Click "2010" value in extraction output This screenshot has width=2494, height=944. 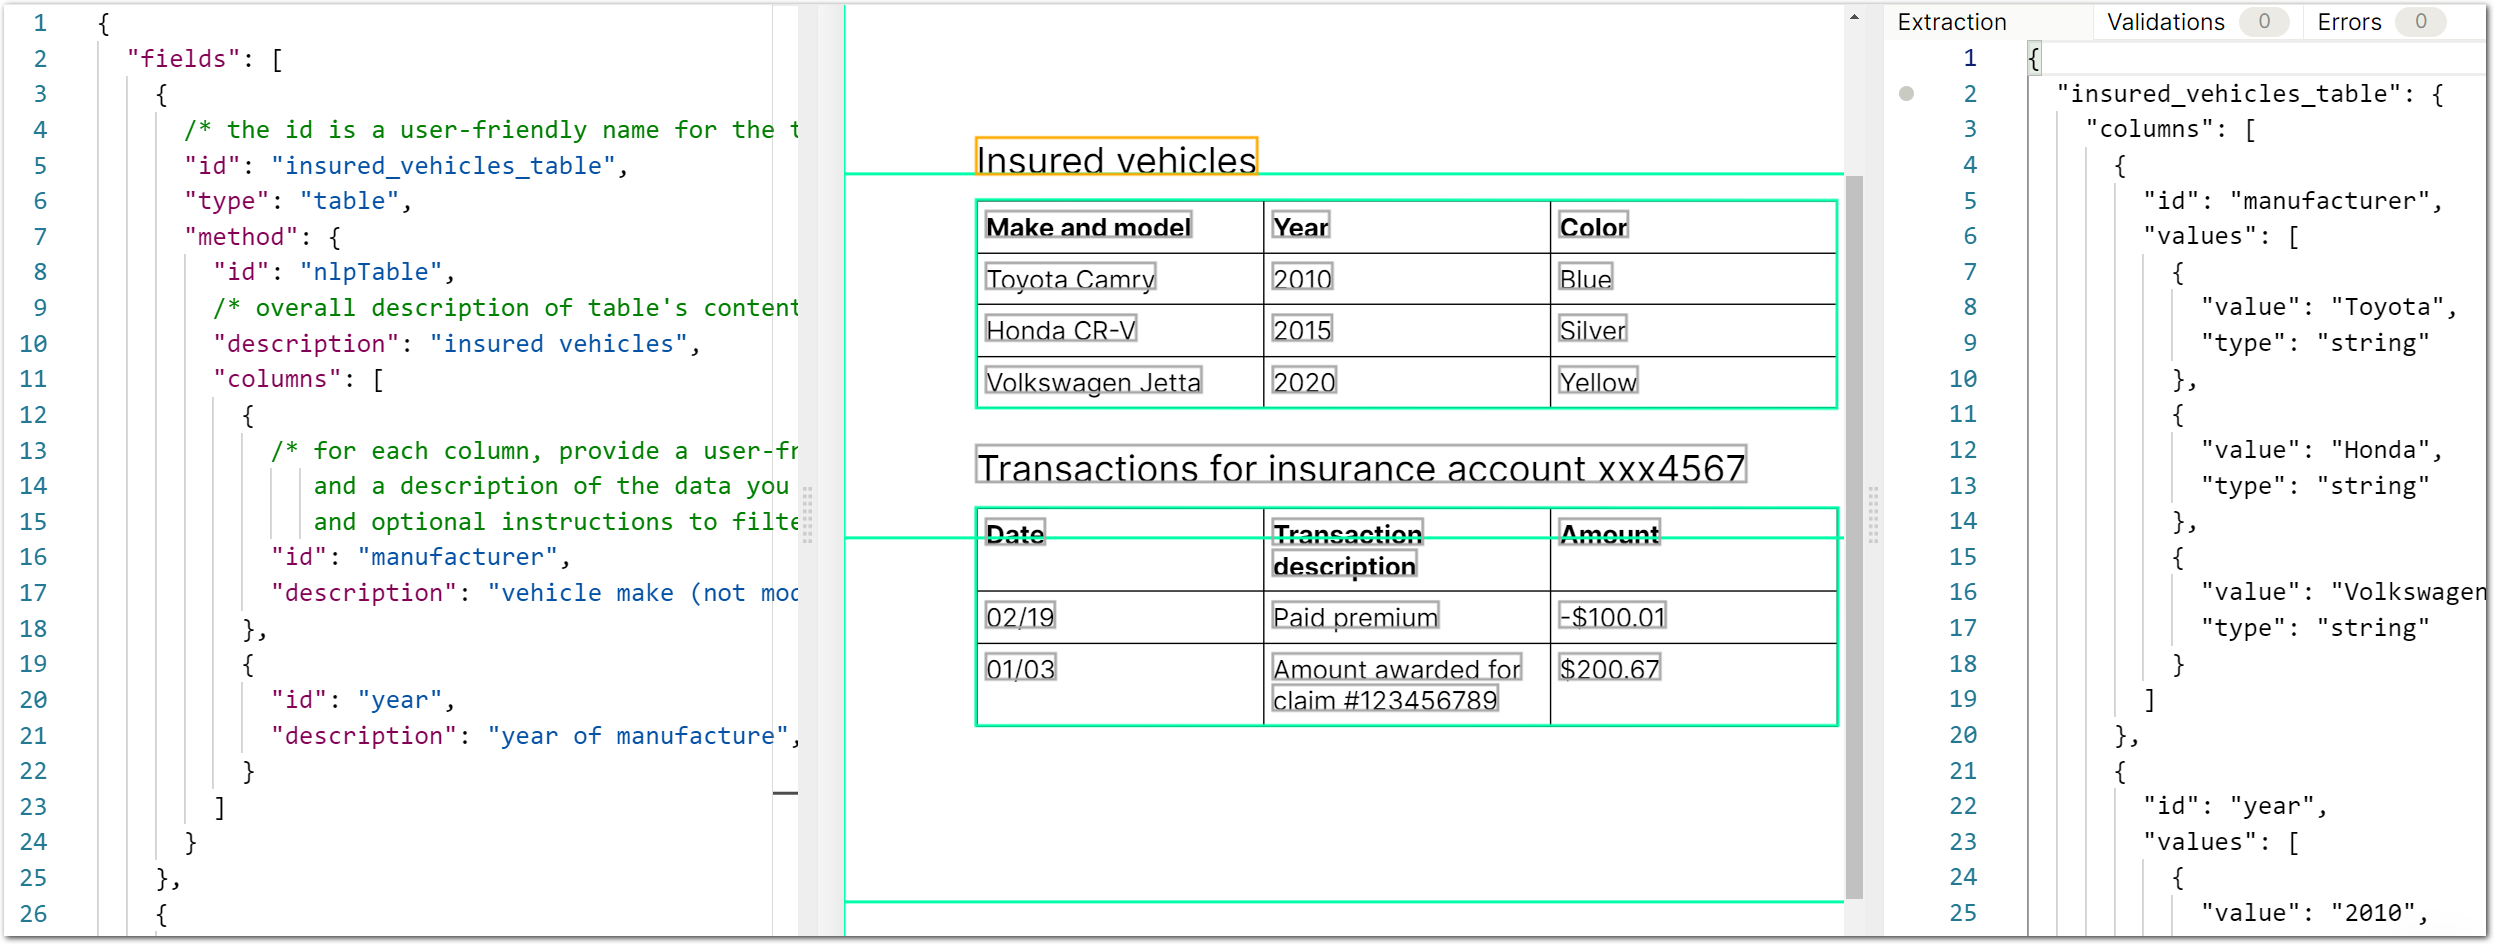pyautogui.click(x=2372, y=913)
